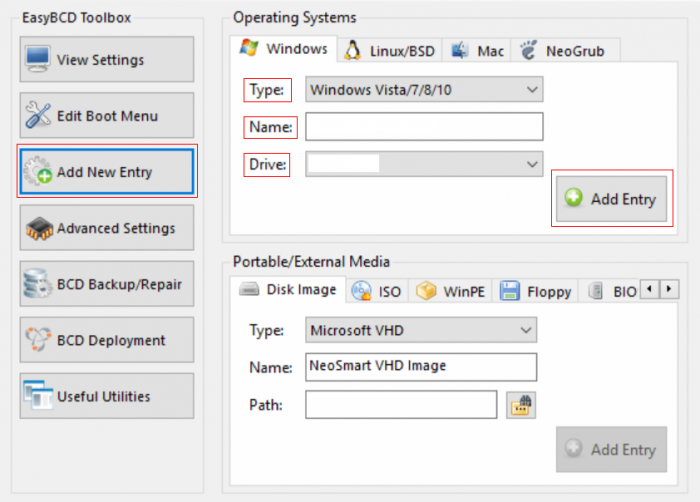Click the Mac tab icon
The height and width of the screenshot is (502, 700).
pos(460,50)
